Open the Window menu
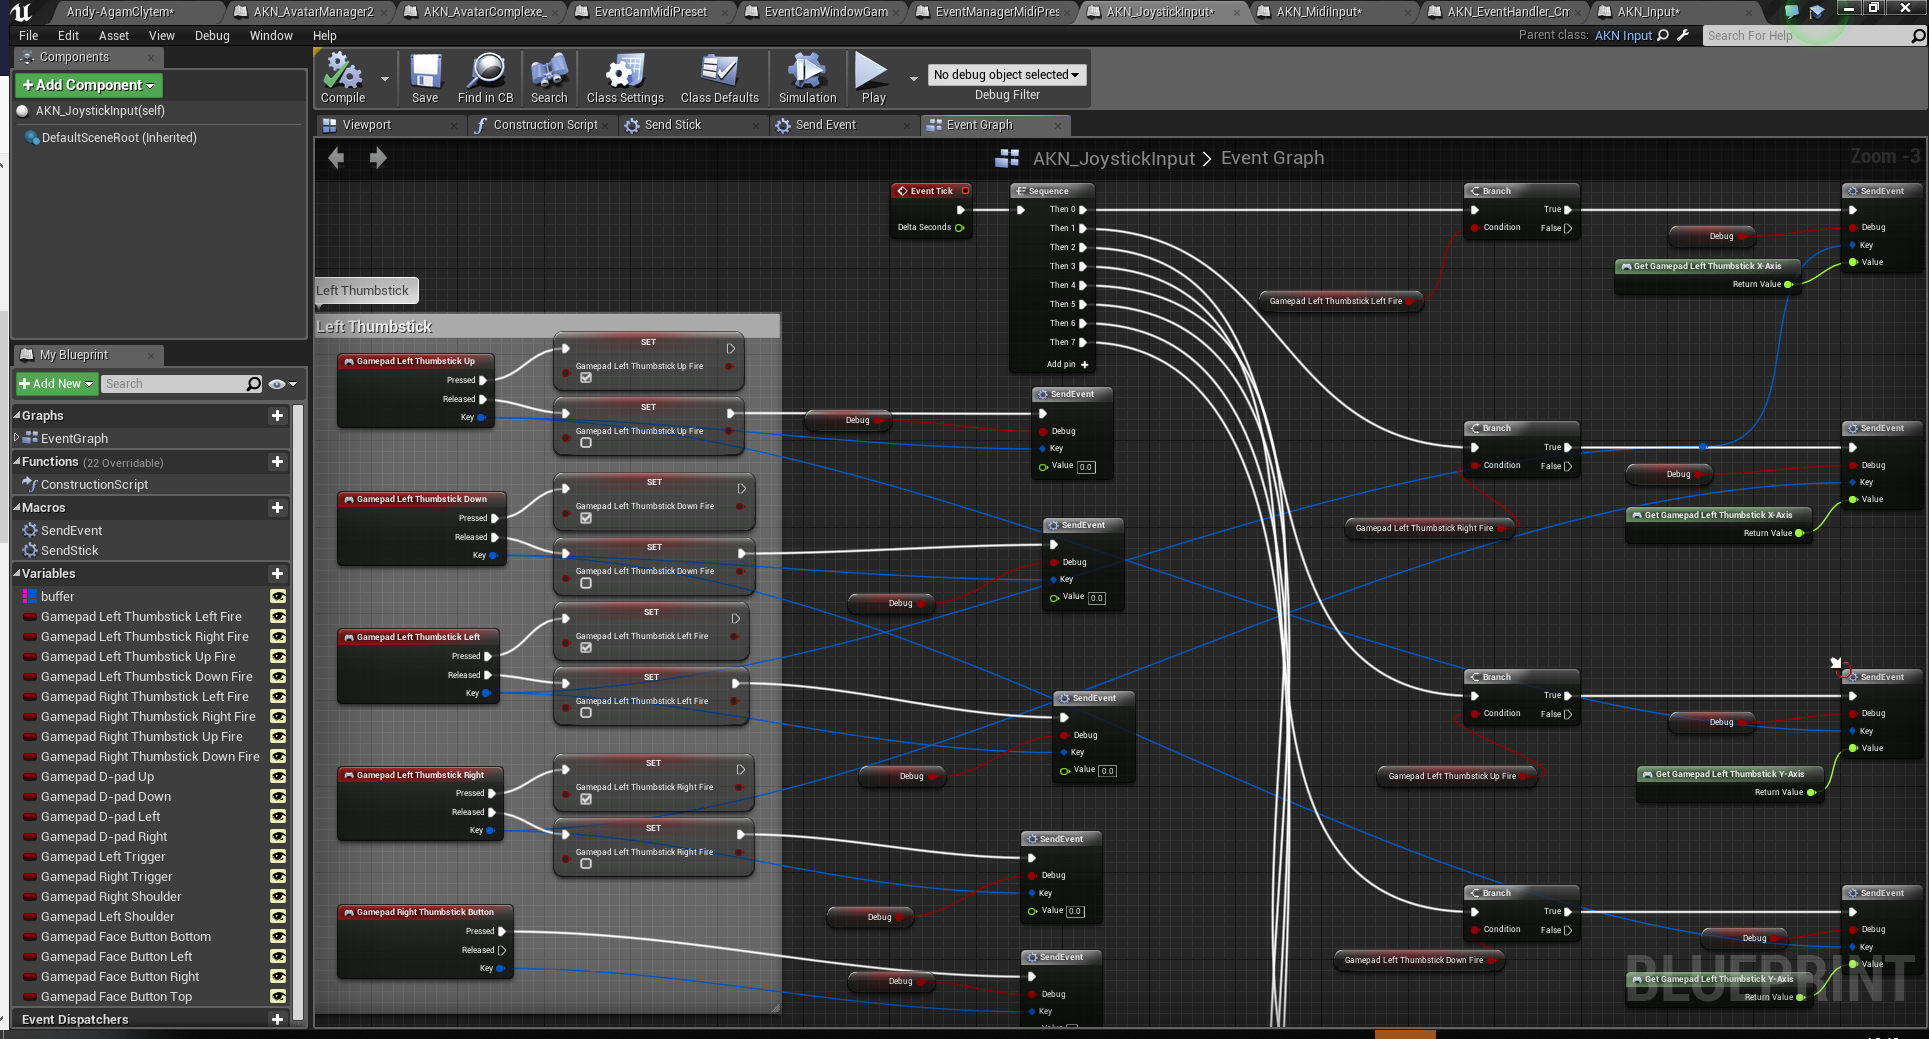The width and height of the screenshot is (1929, 1039). coord(271,36)
